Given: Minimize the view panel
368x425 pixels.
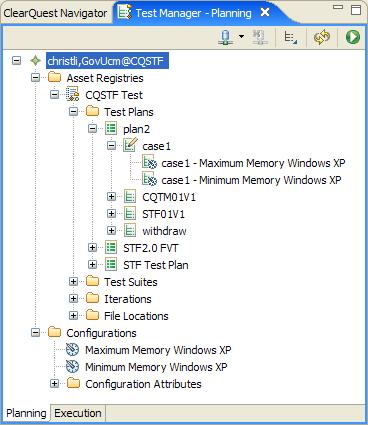Looking at the screenshot, I should pos(338,7).
